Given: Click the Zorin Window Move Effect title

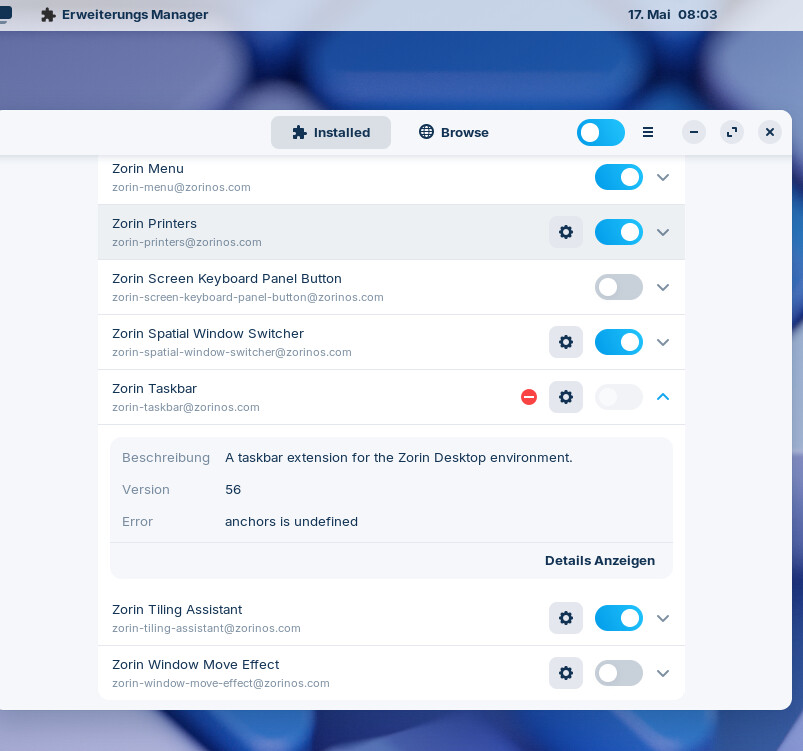Looking at the screenshot, I should [x=196, y=664].
